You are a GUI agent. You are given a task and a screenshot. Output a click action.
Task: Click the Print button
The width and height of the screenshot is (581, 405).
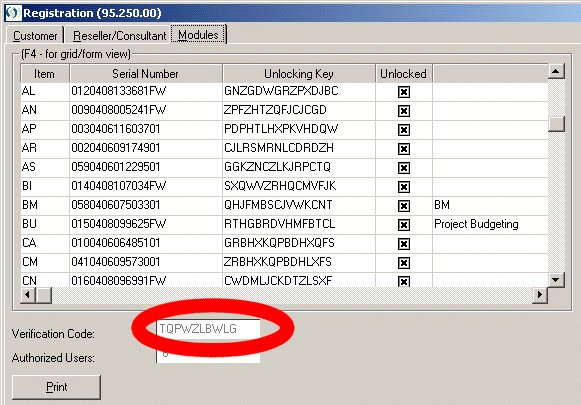pos(56,387)
